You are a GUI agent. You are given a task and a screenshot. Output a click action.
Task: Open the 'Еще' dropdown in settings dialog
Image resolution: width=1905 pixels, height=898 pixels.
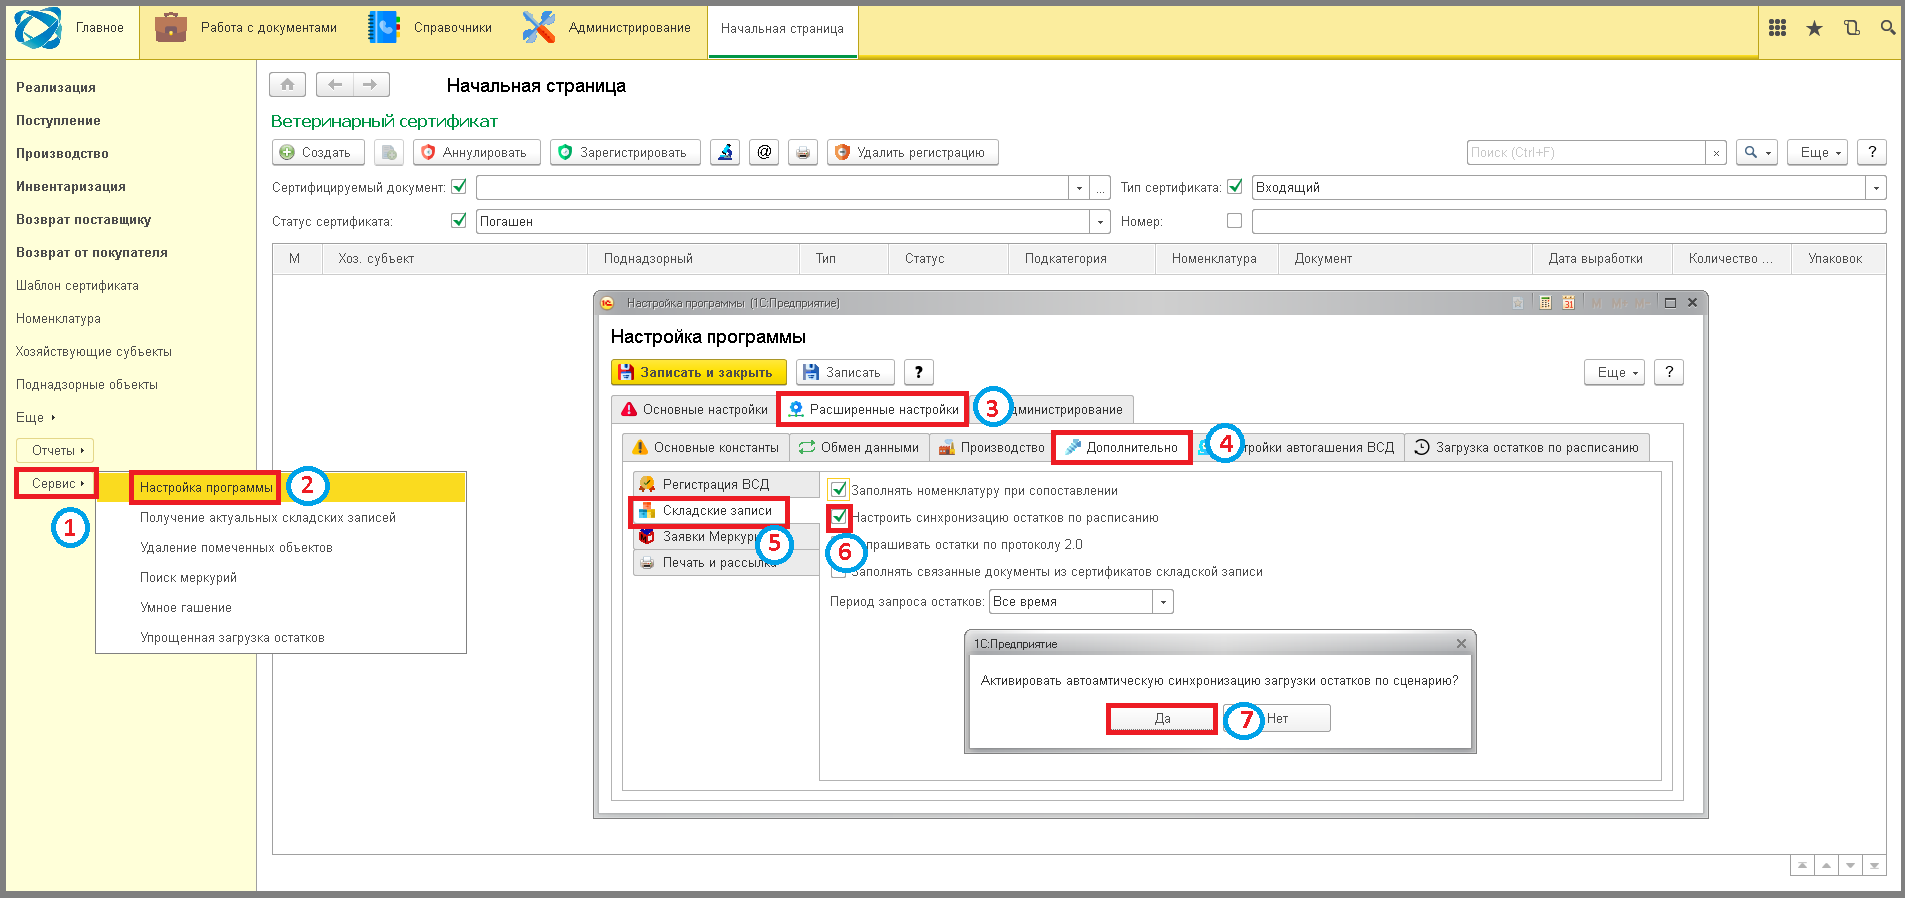(x=1613, y=373)
